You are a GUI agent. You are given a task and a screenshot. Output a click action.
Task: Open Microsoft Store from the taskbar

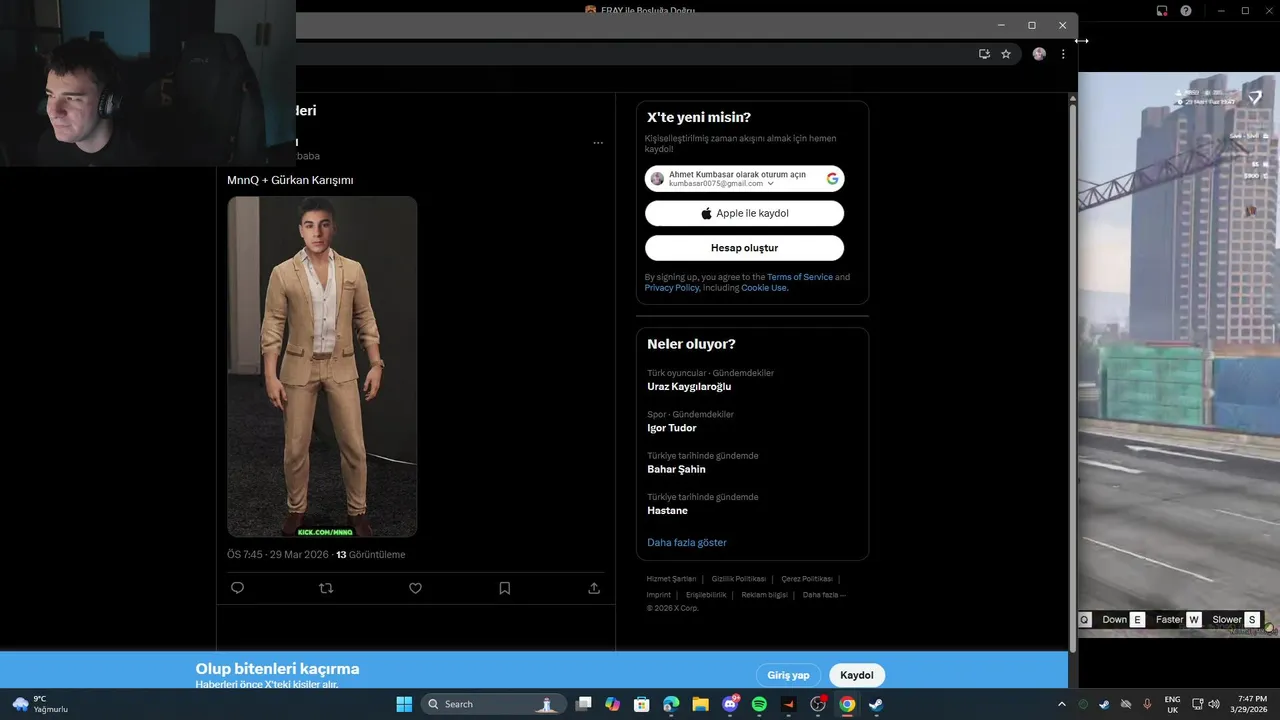pos(642,704)
